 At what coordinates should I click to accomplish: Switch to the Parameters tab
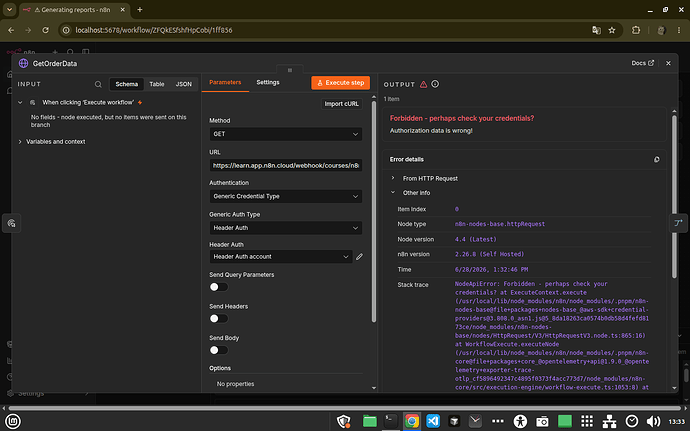225,82
